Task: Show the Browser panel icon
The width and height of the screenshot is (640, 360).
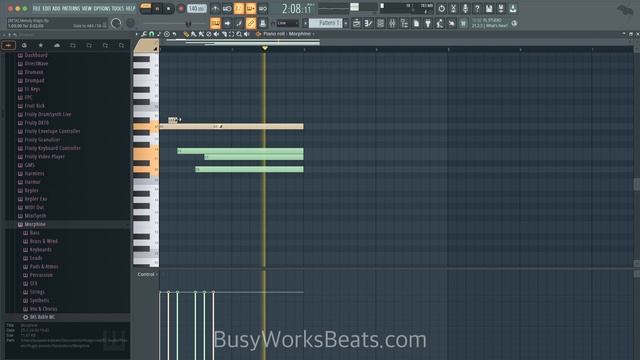Action: point(404,24)
